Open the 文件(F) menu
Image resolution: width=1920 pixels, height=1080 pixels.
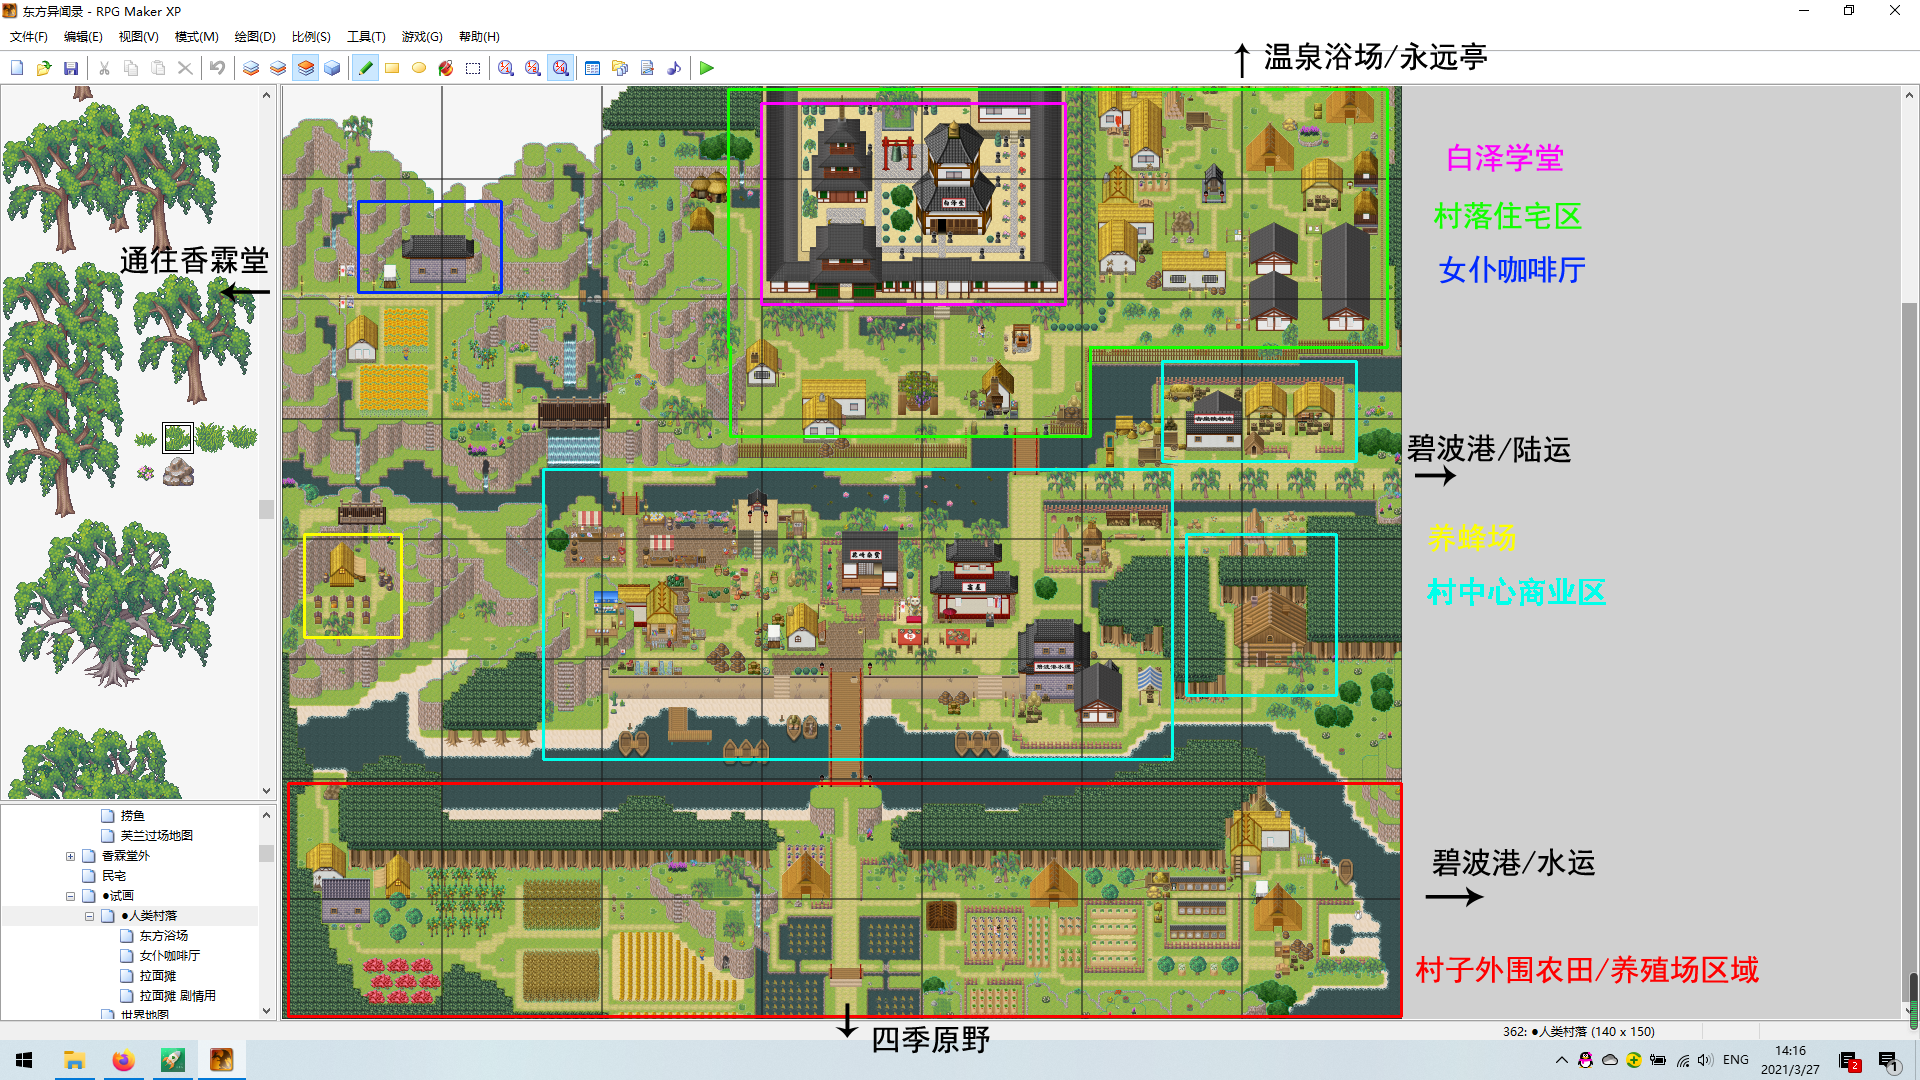(29, 37)
